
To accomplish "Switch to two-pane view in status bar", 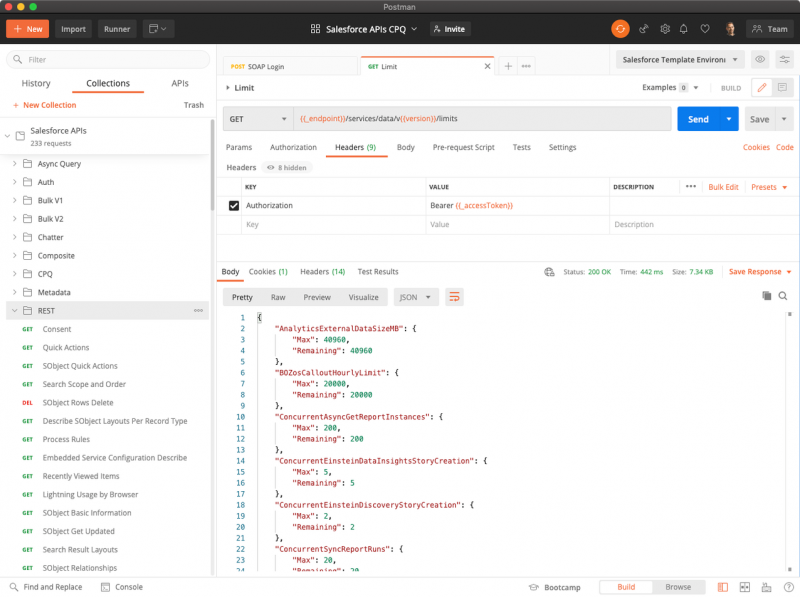I will pos(745,587).
